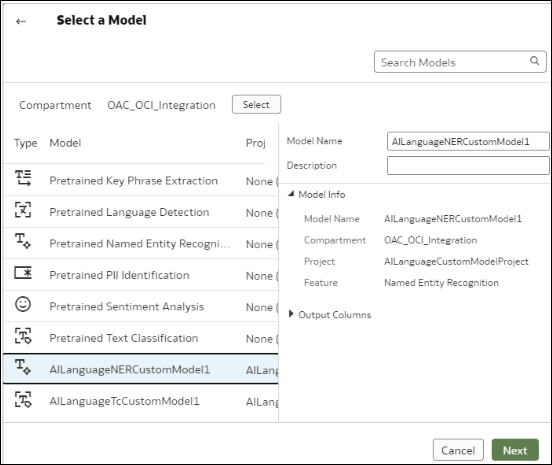Select the AILanguageNERCustomModel1 model name
The height and width of the screenshot is (465, 552).
point(130,369)
